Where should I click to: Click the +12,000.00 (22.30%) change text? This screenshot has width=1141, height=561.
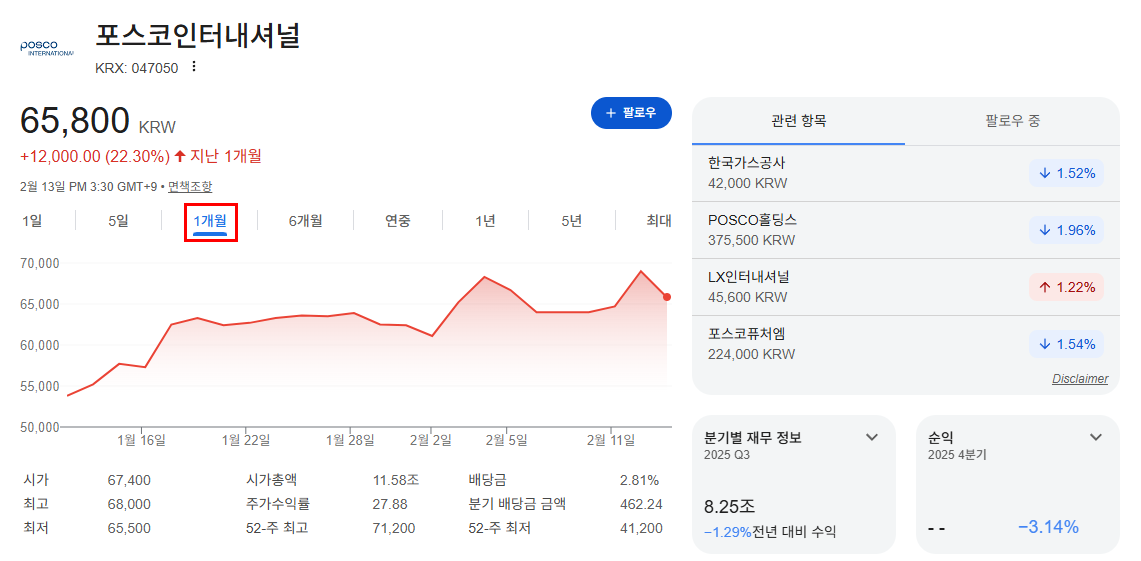[x=95, y=156]
